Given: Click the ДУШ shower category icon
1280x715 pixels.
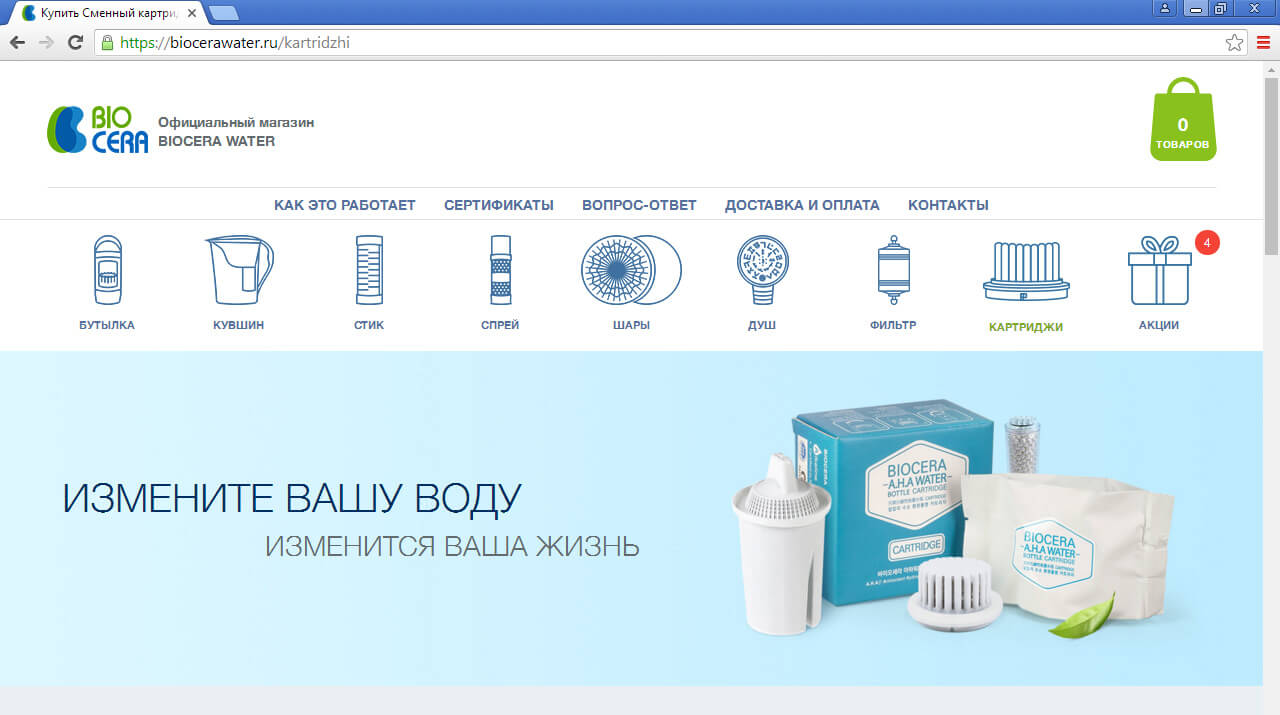Looking at the screenshot, I should coord(763,270).
